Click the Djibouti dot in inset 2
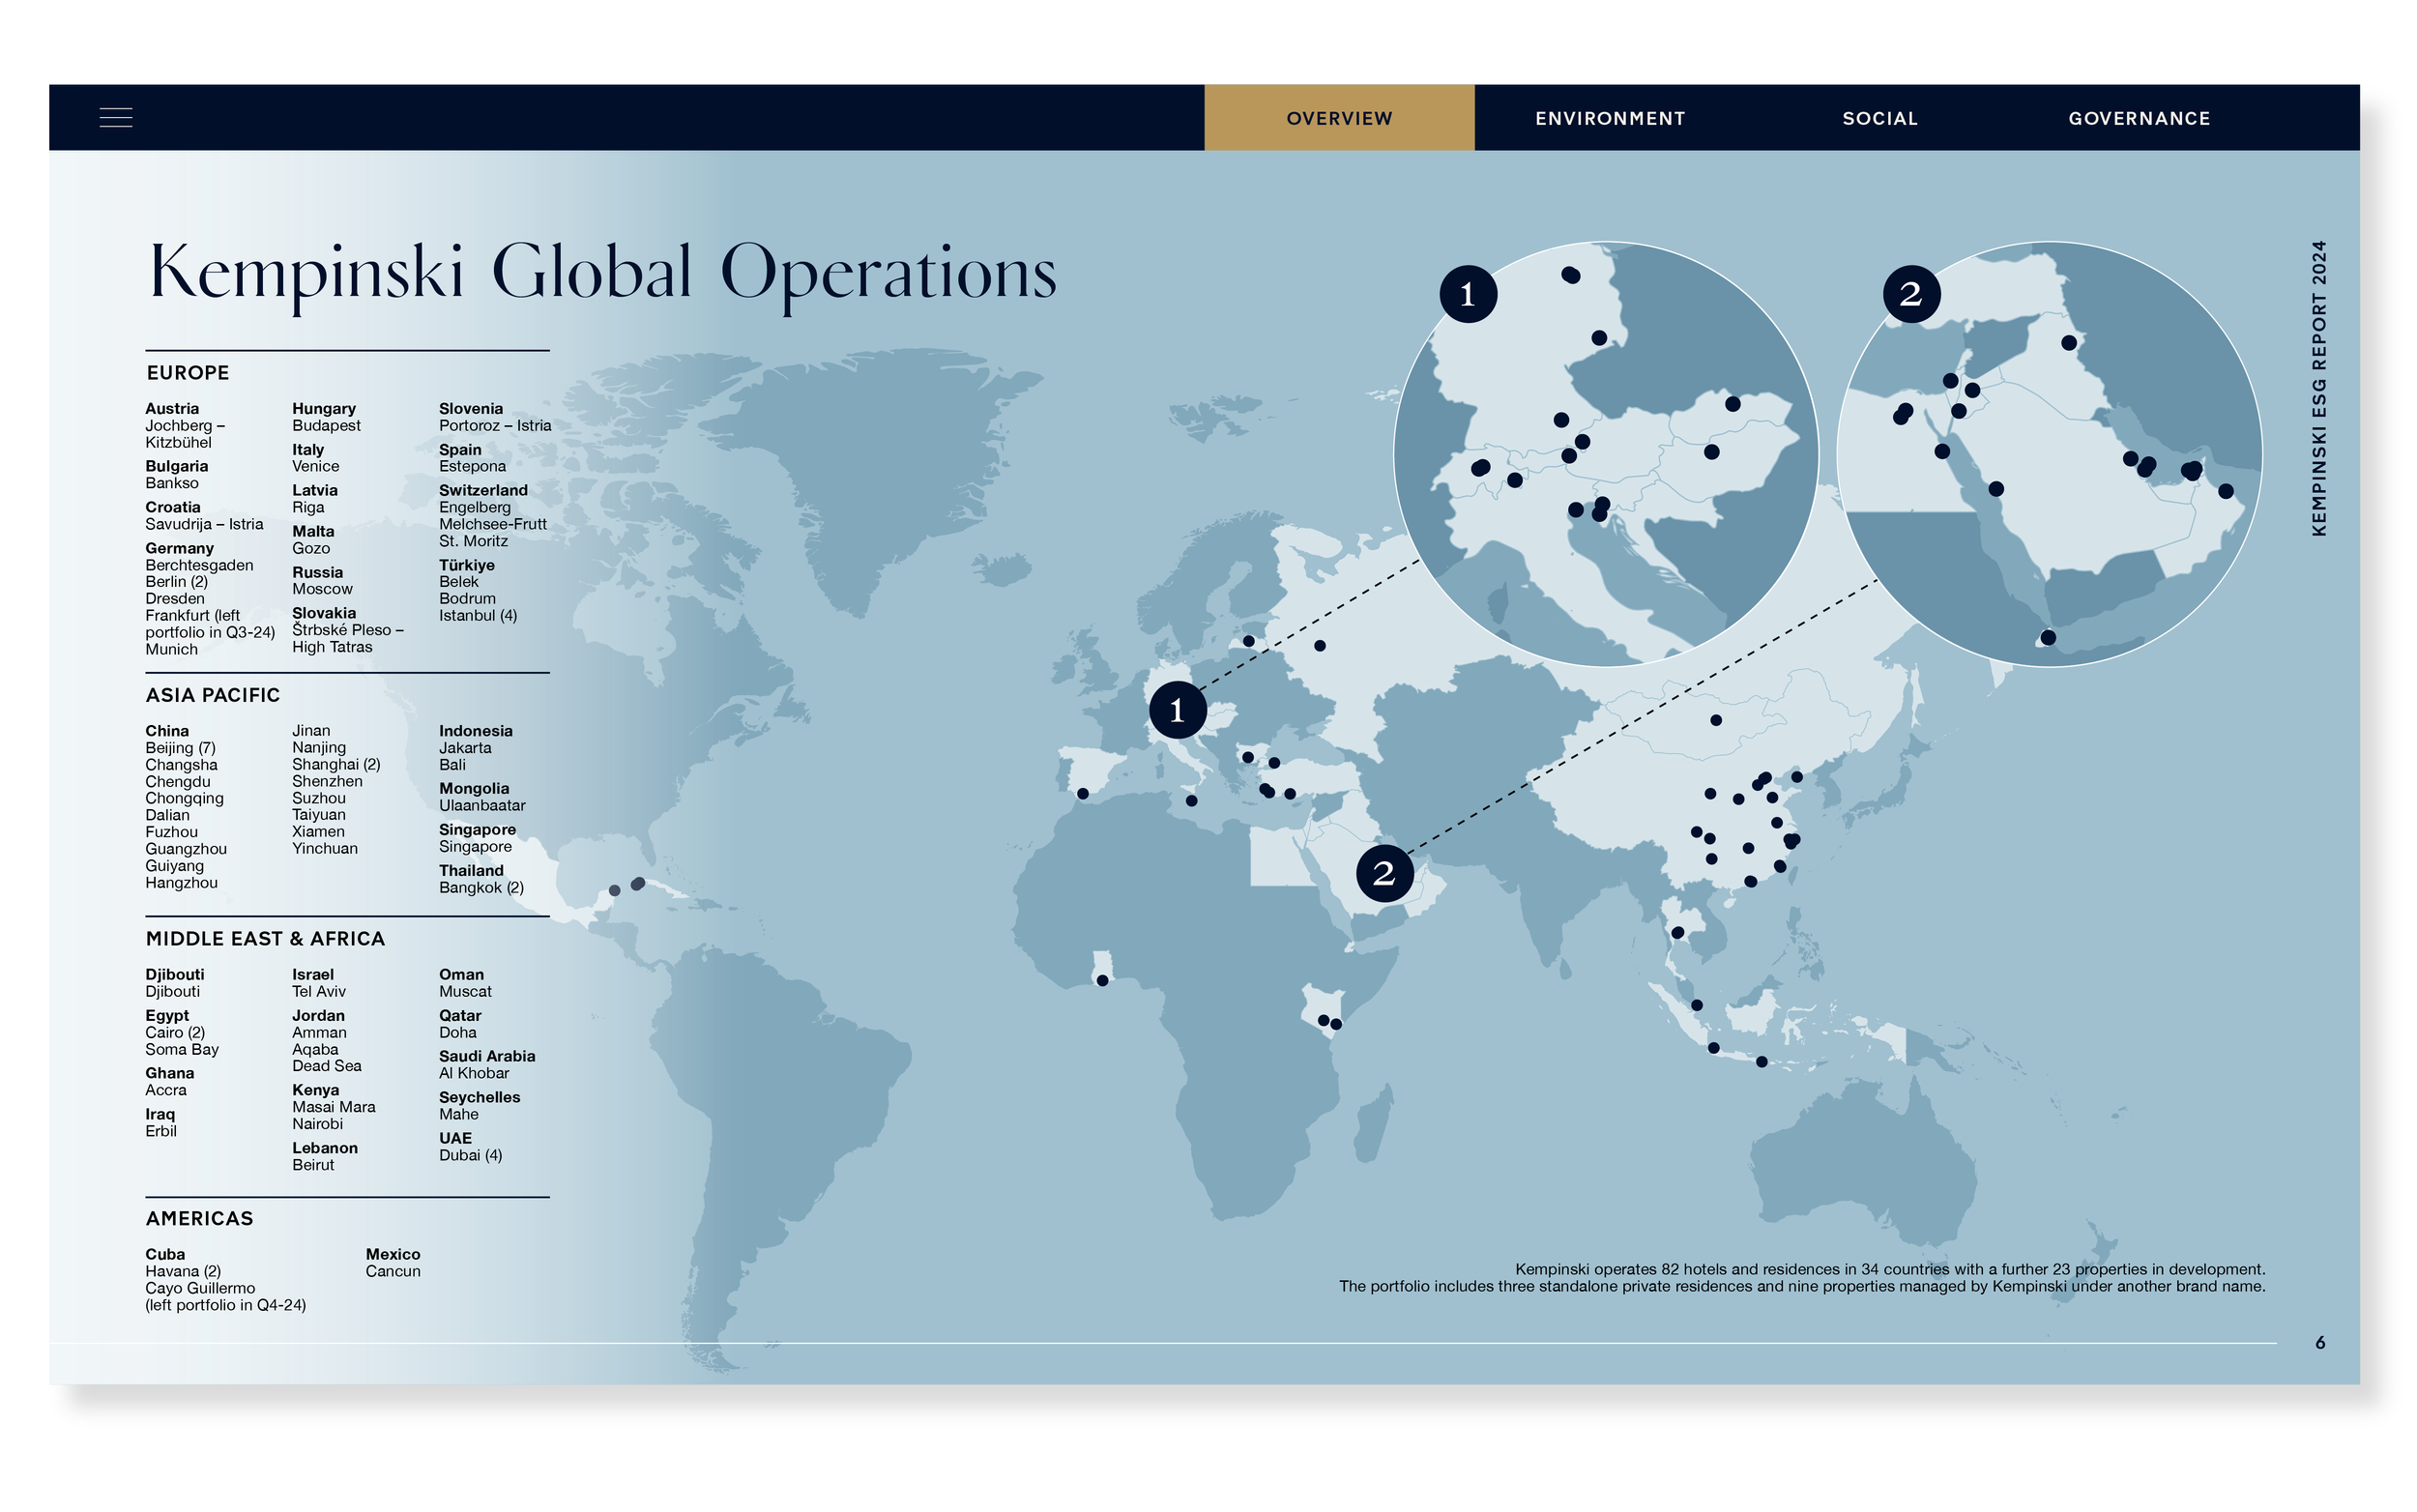 [x=2047, y=637]
